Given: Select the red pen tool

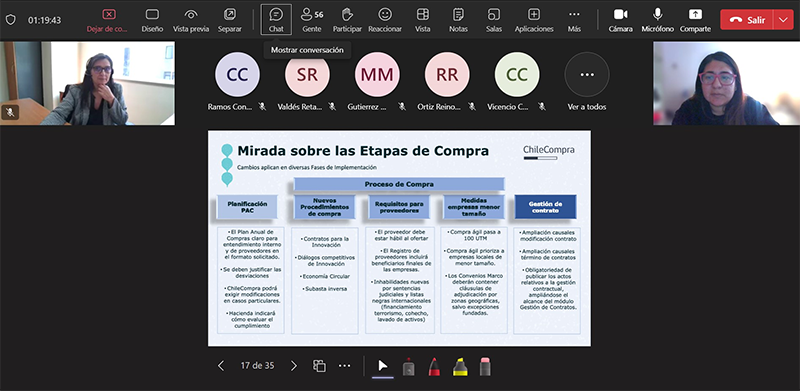Looking at the screenshot, I should [434, 366].
